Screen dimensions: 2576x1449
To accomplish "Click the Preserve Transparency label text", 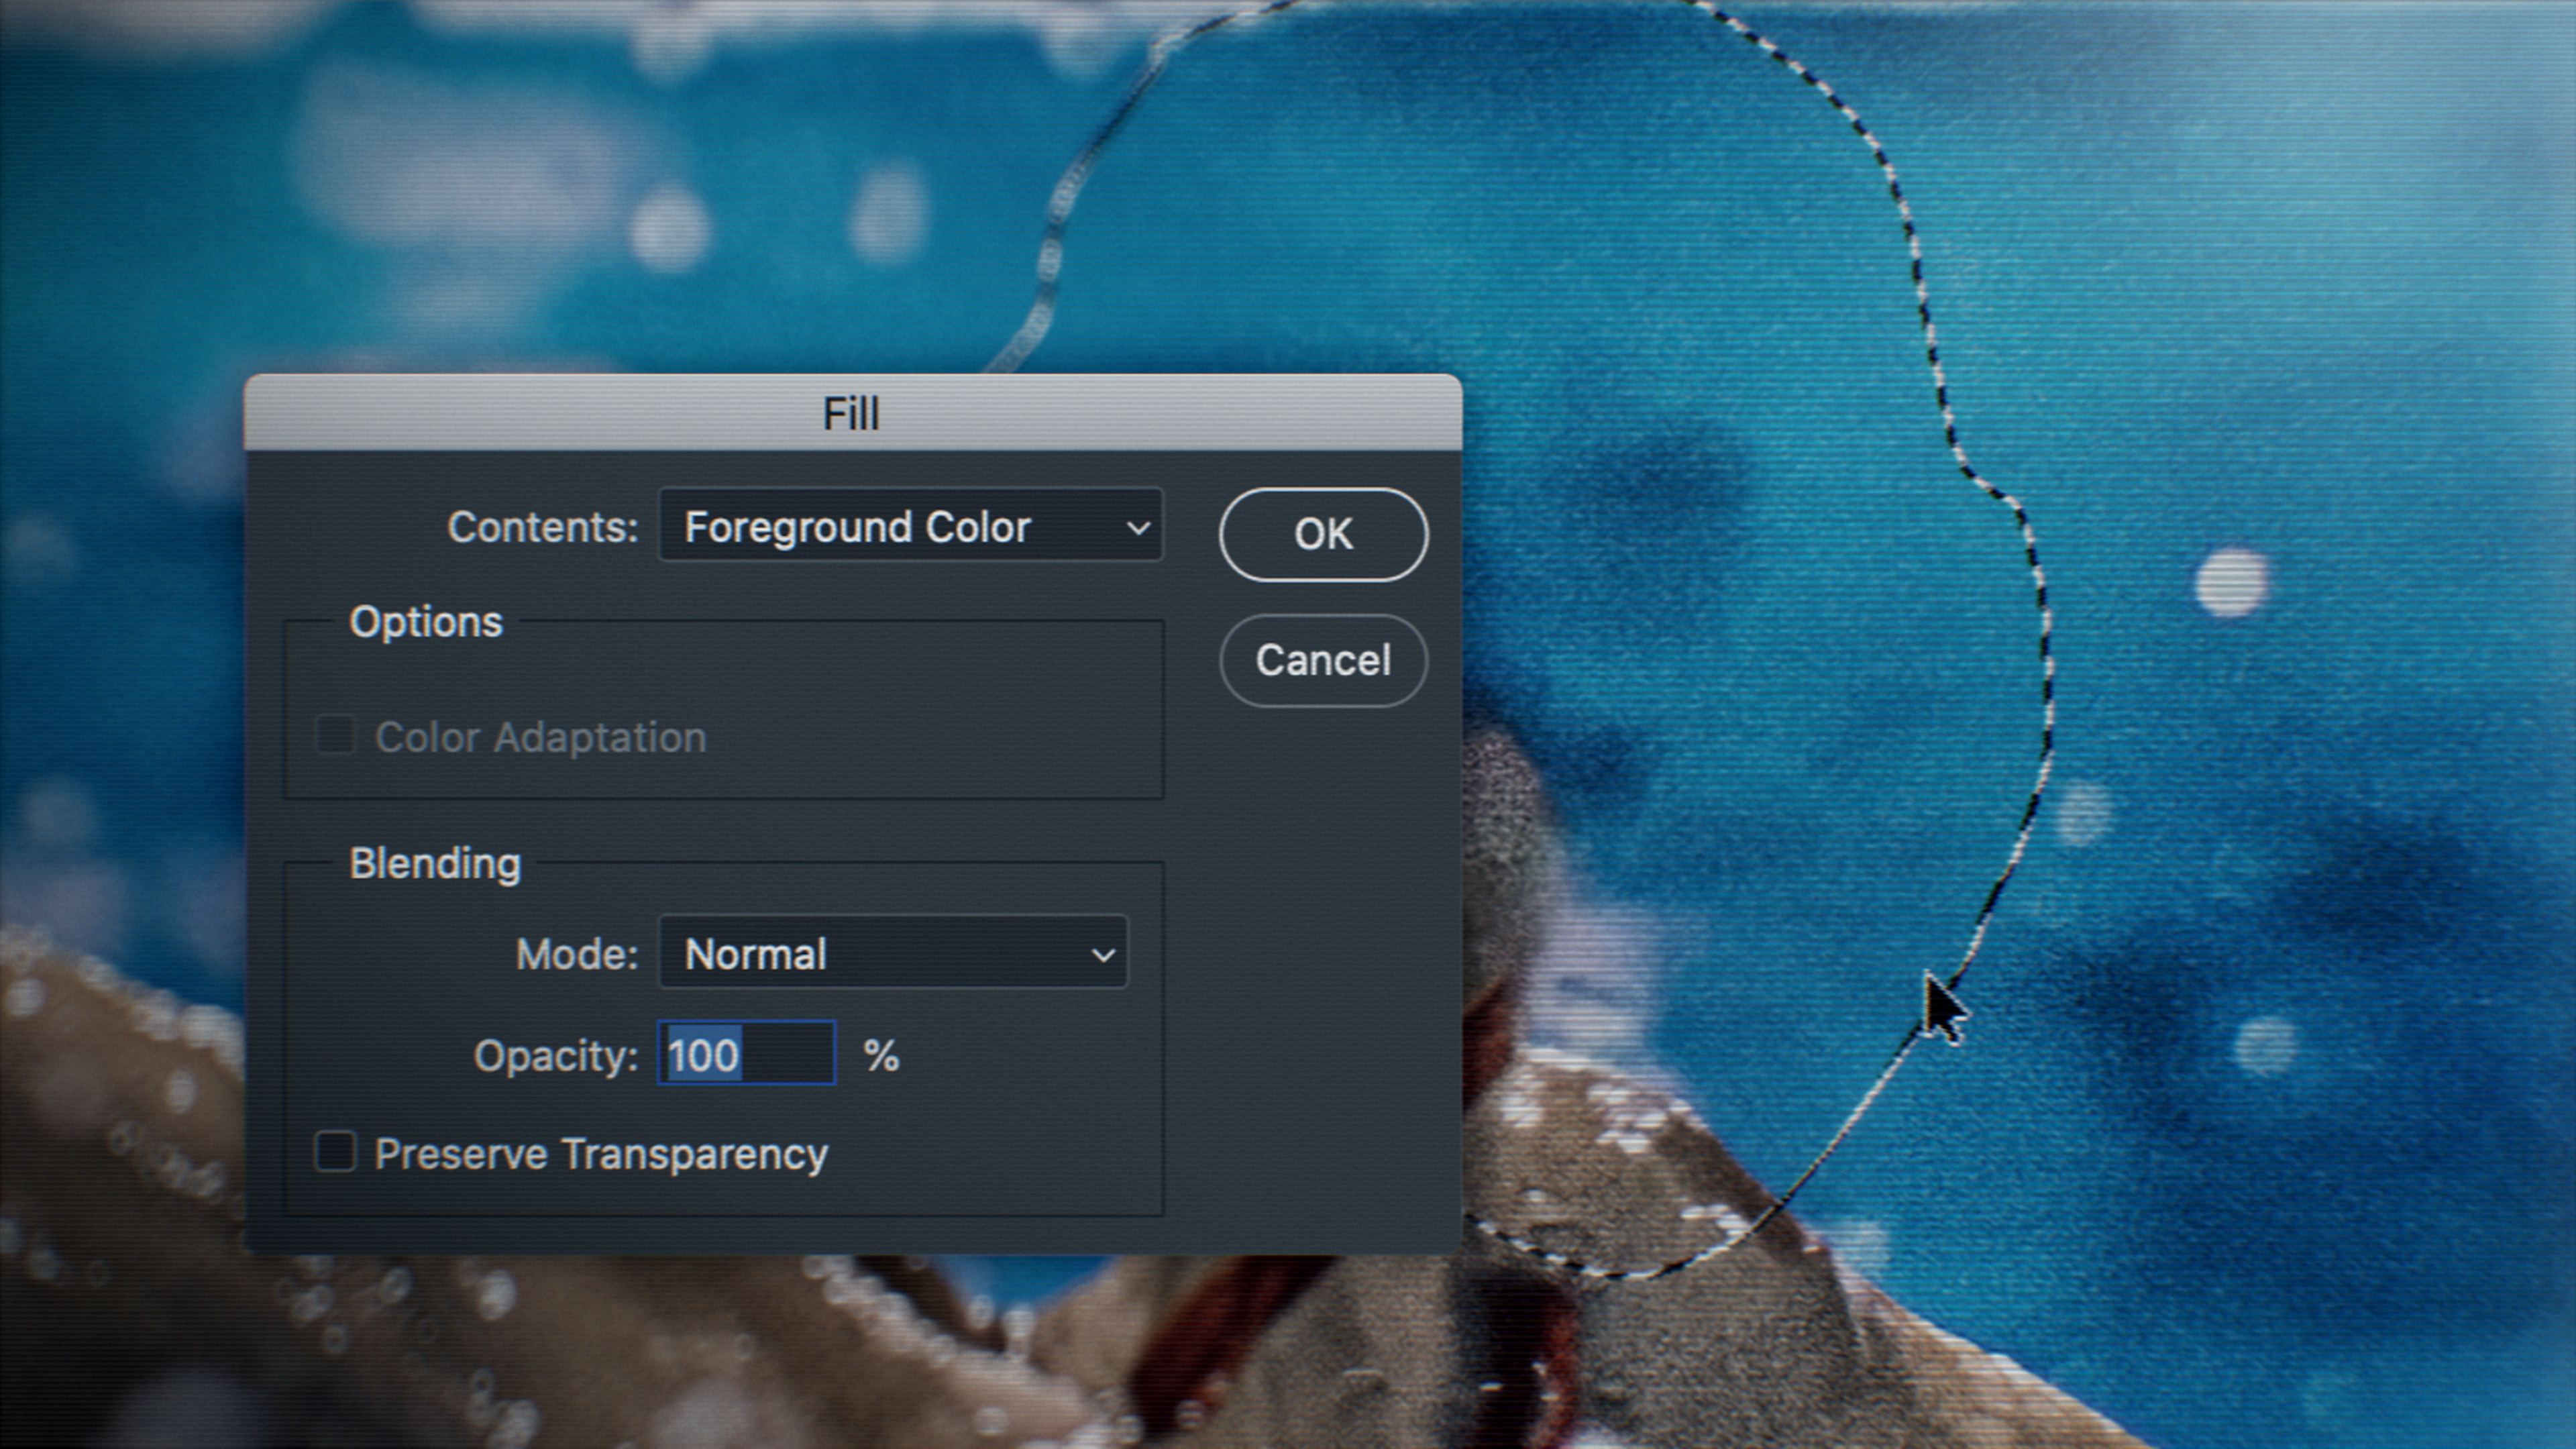I will point(601,1154).
